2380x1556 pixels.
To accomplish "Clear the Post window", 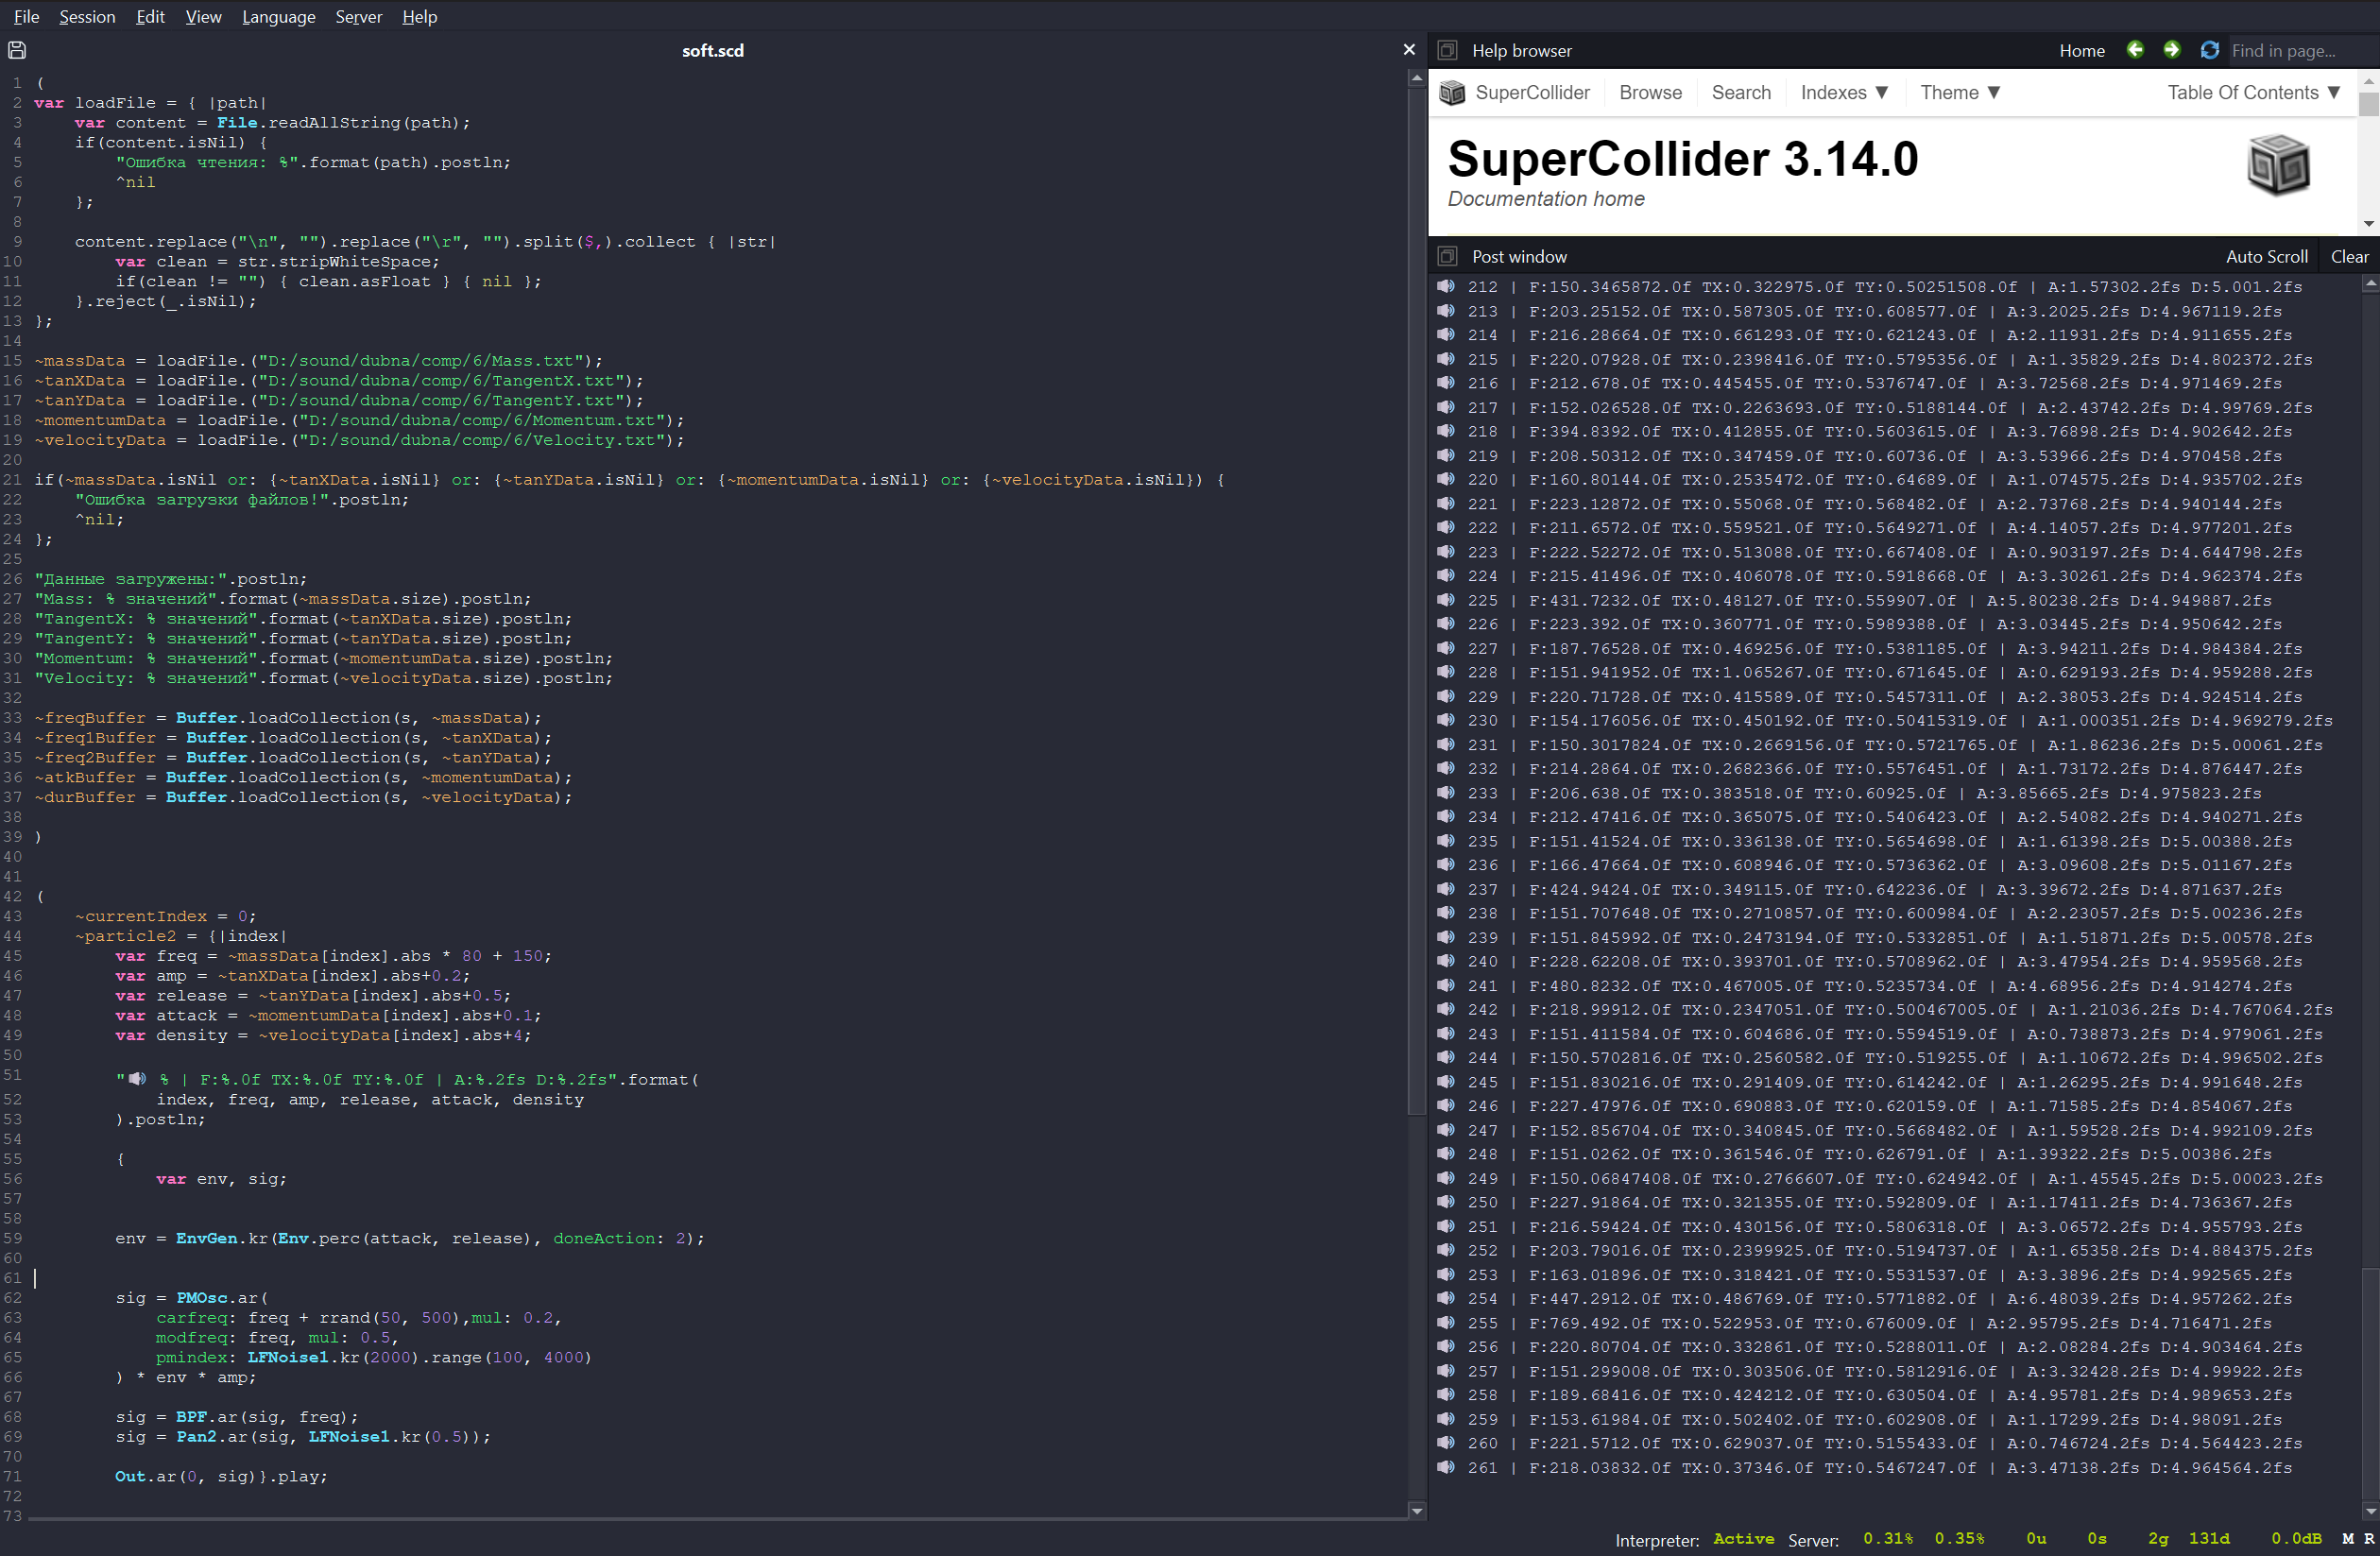I will pyautogui.click(x=2349, y=256).
